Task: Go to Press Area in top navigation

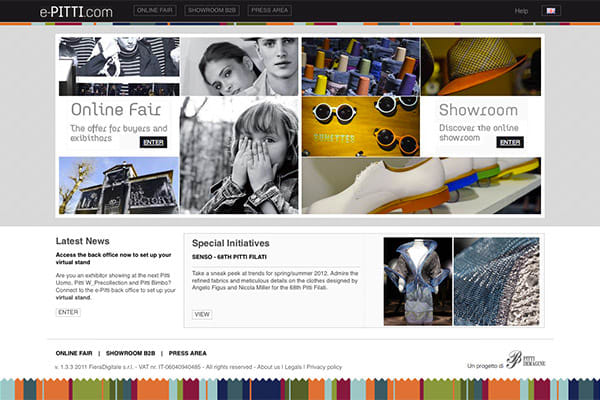Action: coord(269,11)
